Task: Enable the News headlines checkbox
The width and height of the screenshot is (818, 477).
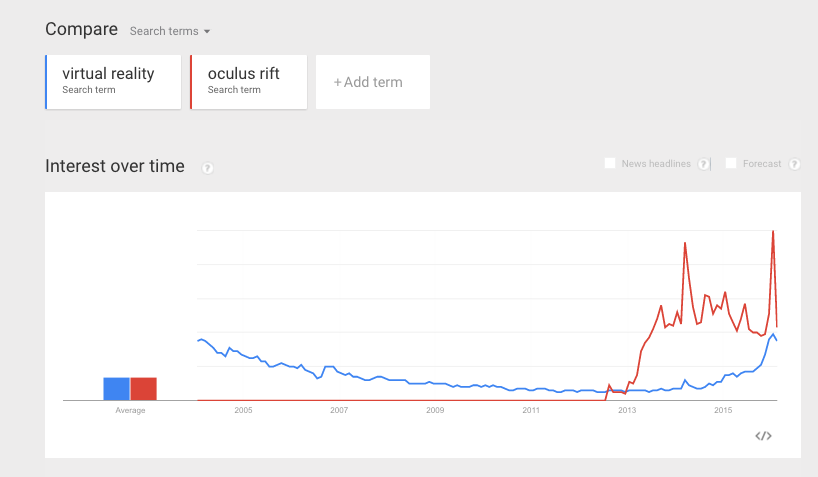Action: [609, 163]
